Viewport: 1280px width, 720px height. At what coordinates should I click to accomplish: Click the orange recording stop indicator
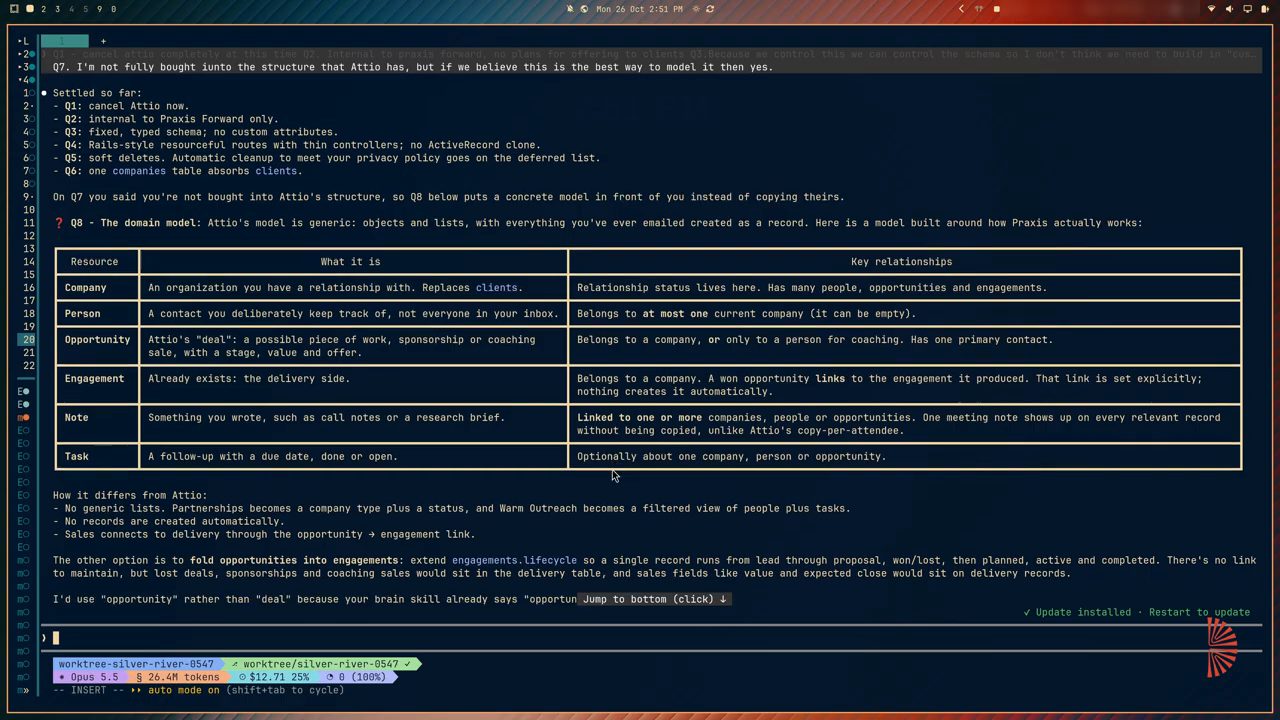pyautogui.click(x=996, y=9)
